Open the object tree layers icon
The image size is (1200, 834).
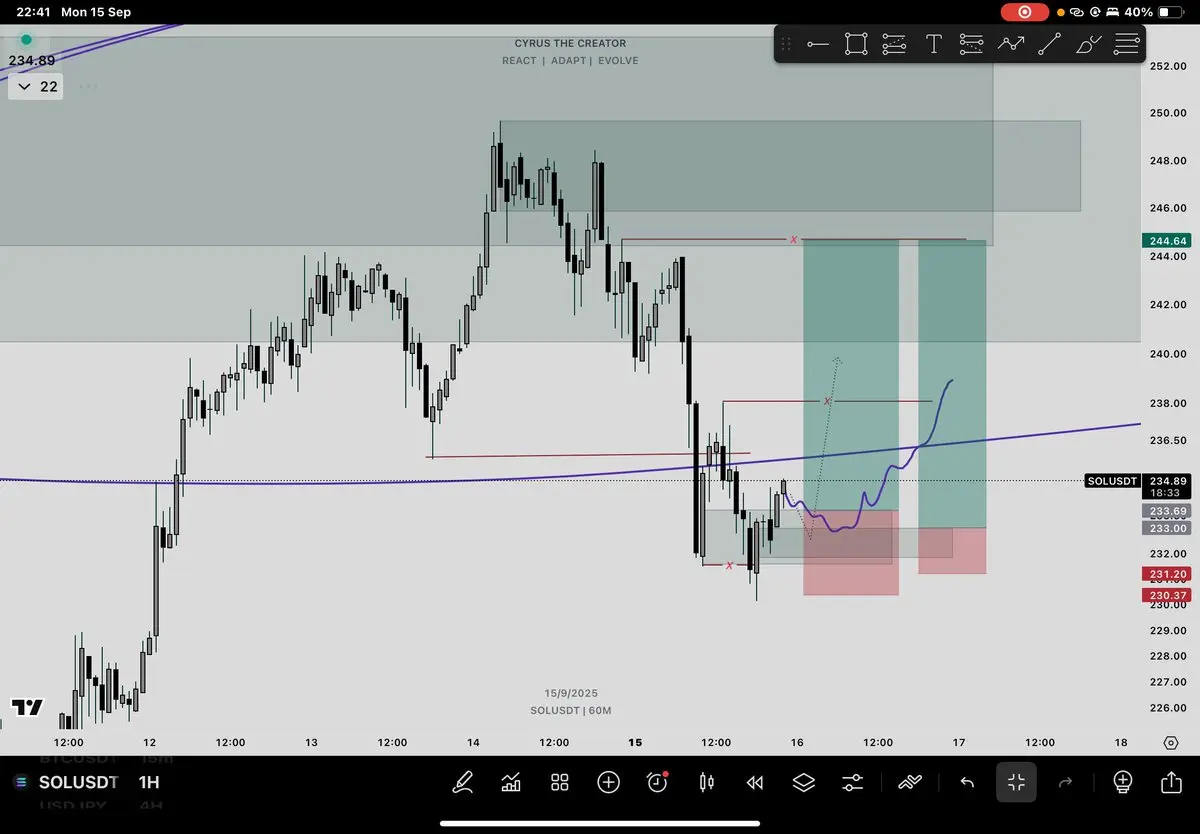tap(804, 782)
